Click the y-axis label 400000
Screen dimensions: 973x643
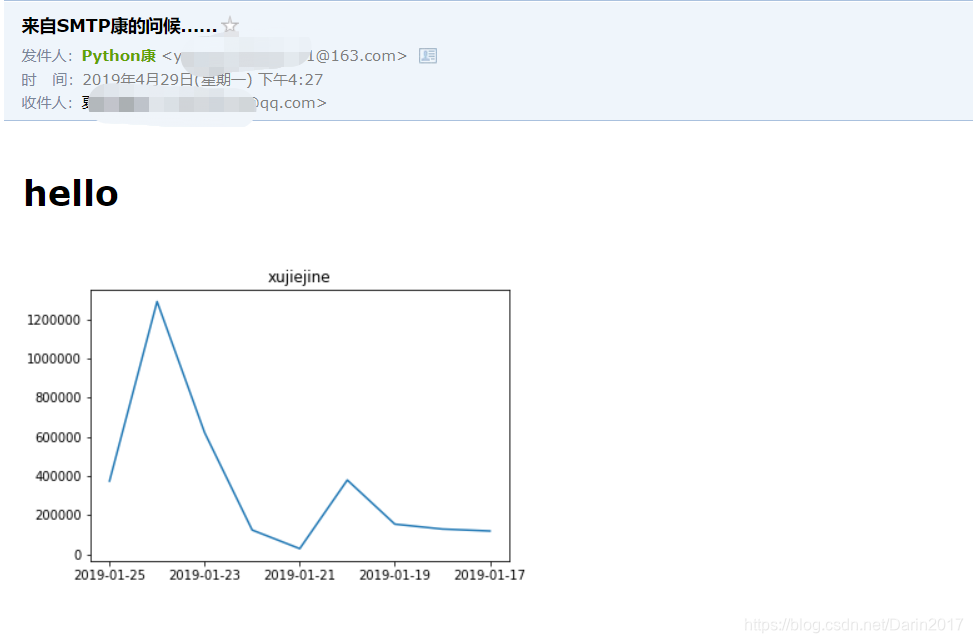(x=58, y=477)
